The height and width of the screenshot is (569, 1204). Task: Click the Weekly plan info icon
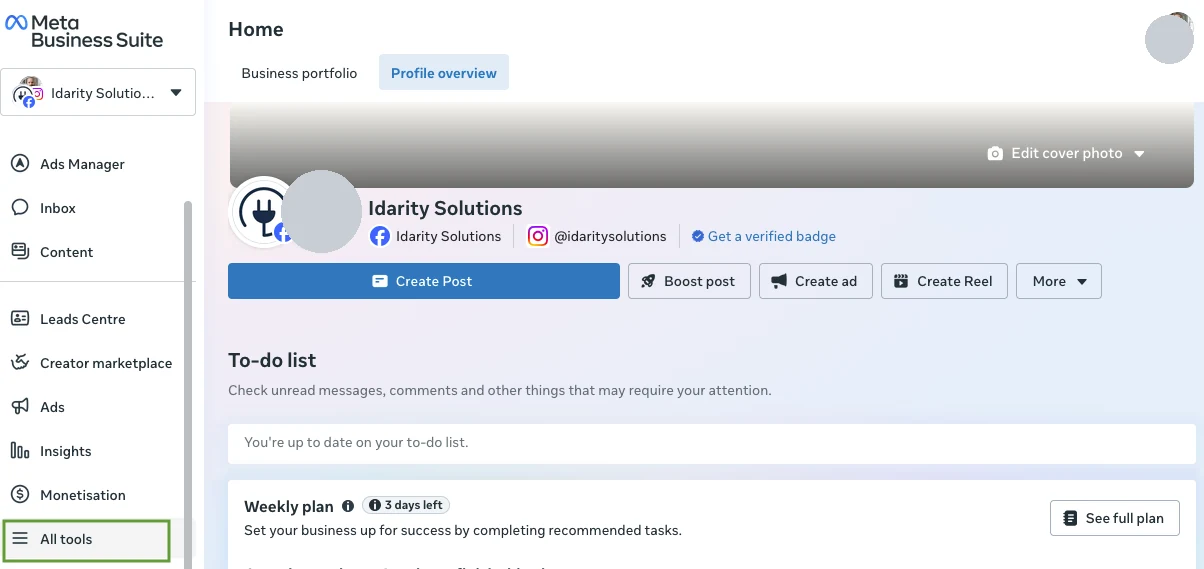click(x=348, y=506)
